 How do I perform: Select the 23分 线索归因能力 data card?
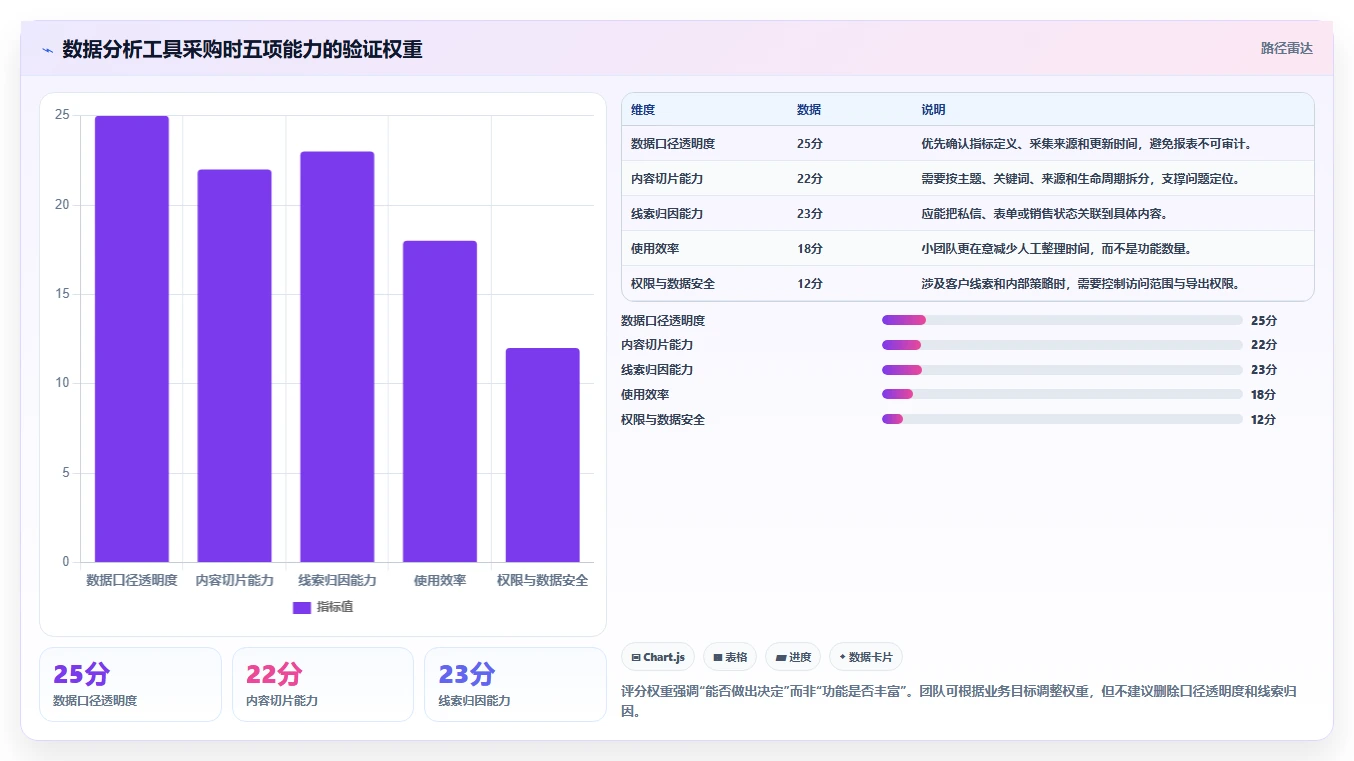click(x=515, y=684)
